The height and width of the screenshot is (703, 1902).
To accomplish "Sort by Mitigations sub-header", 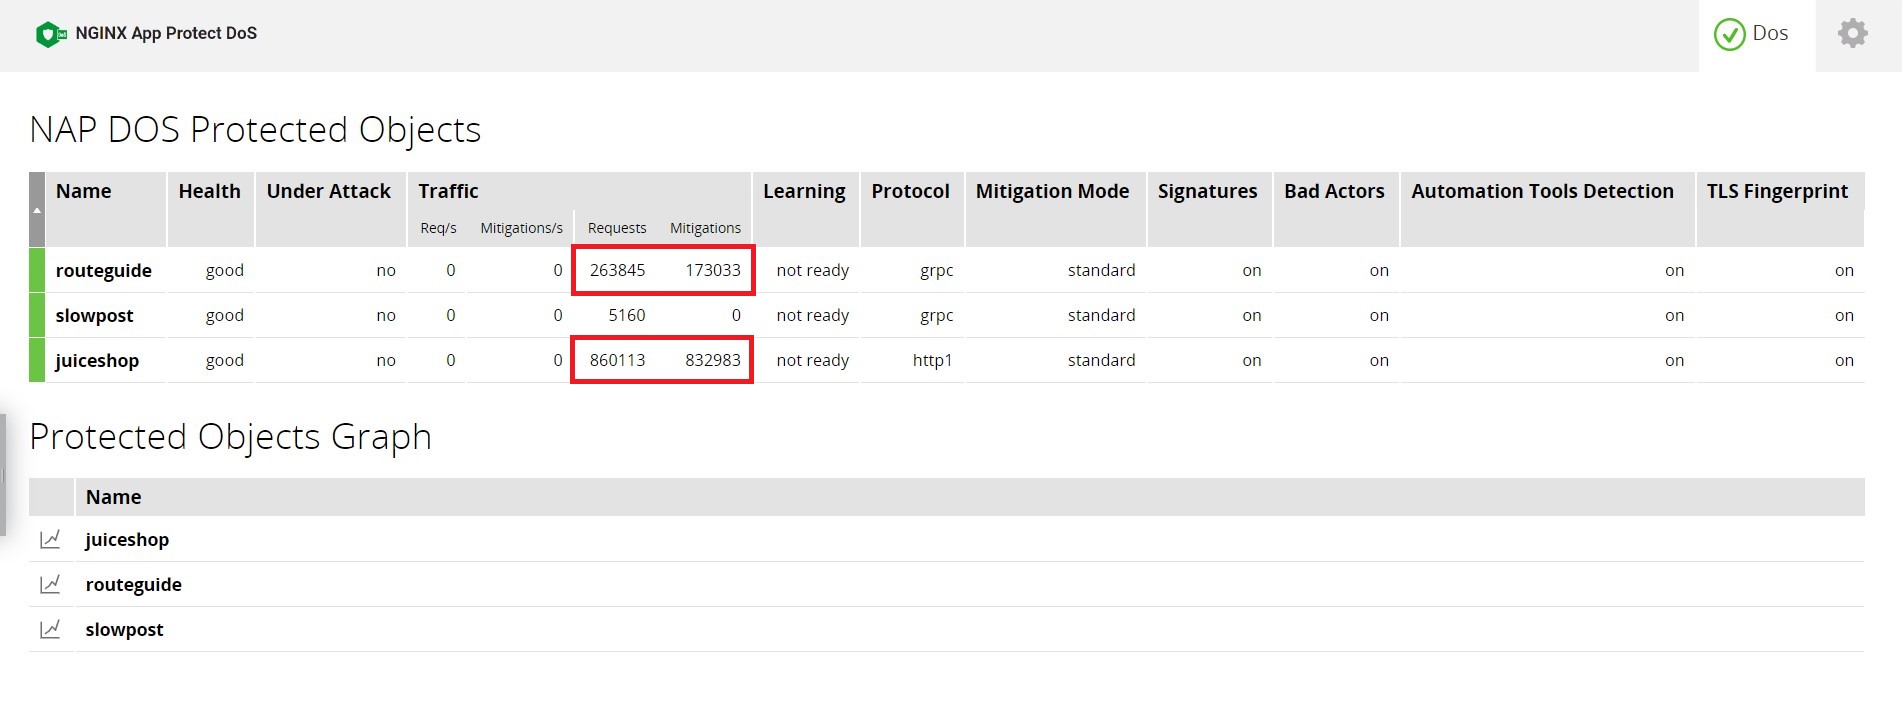I will tap(705, 228).
